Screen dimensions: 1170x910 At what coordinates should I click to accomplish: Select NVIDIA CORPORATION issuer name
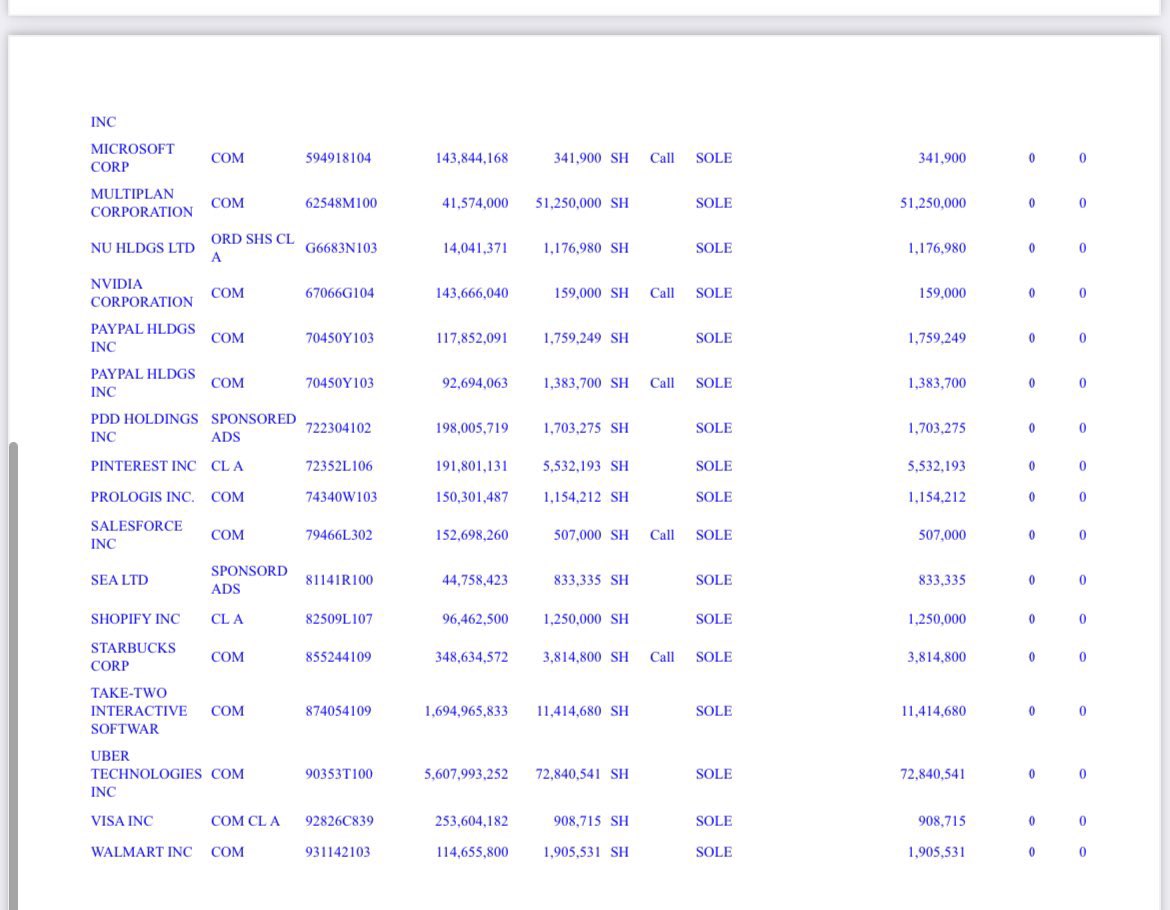(x=142, y=293)
